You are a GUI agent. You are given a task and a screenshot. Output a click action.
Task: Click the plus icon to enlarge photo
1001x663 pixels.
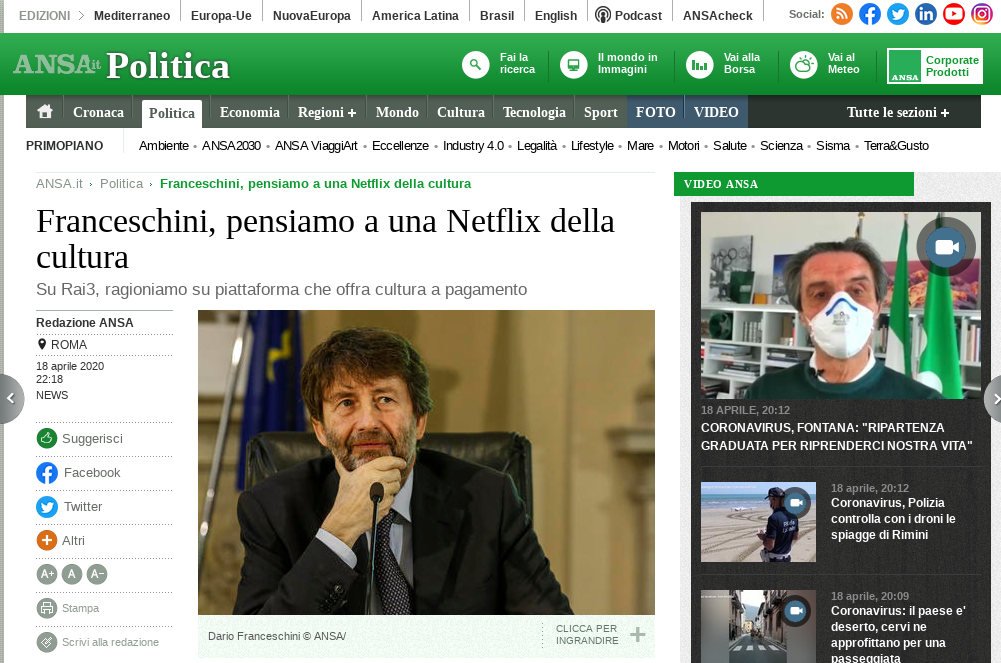pyautogui.click(x=637, y=634)
